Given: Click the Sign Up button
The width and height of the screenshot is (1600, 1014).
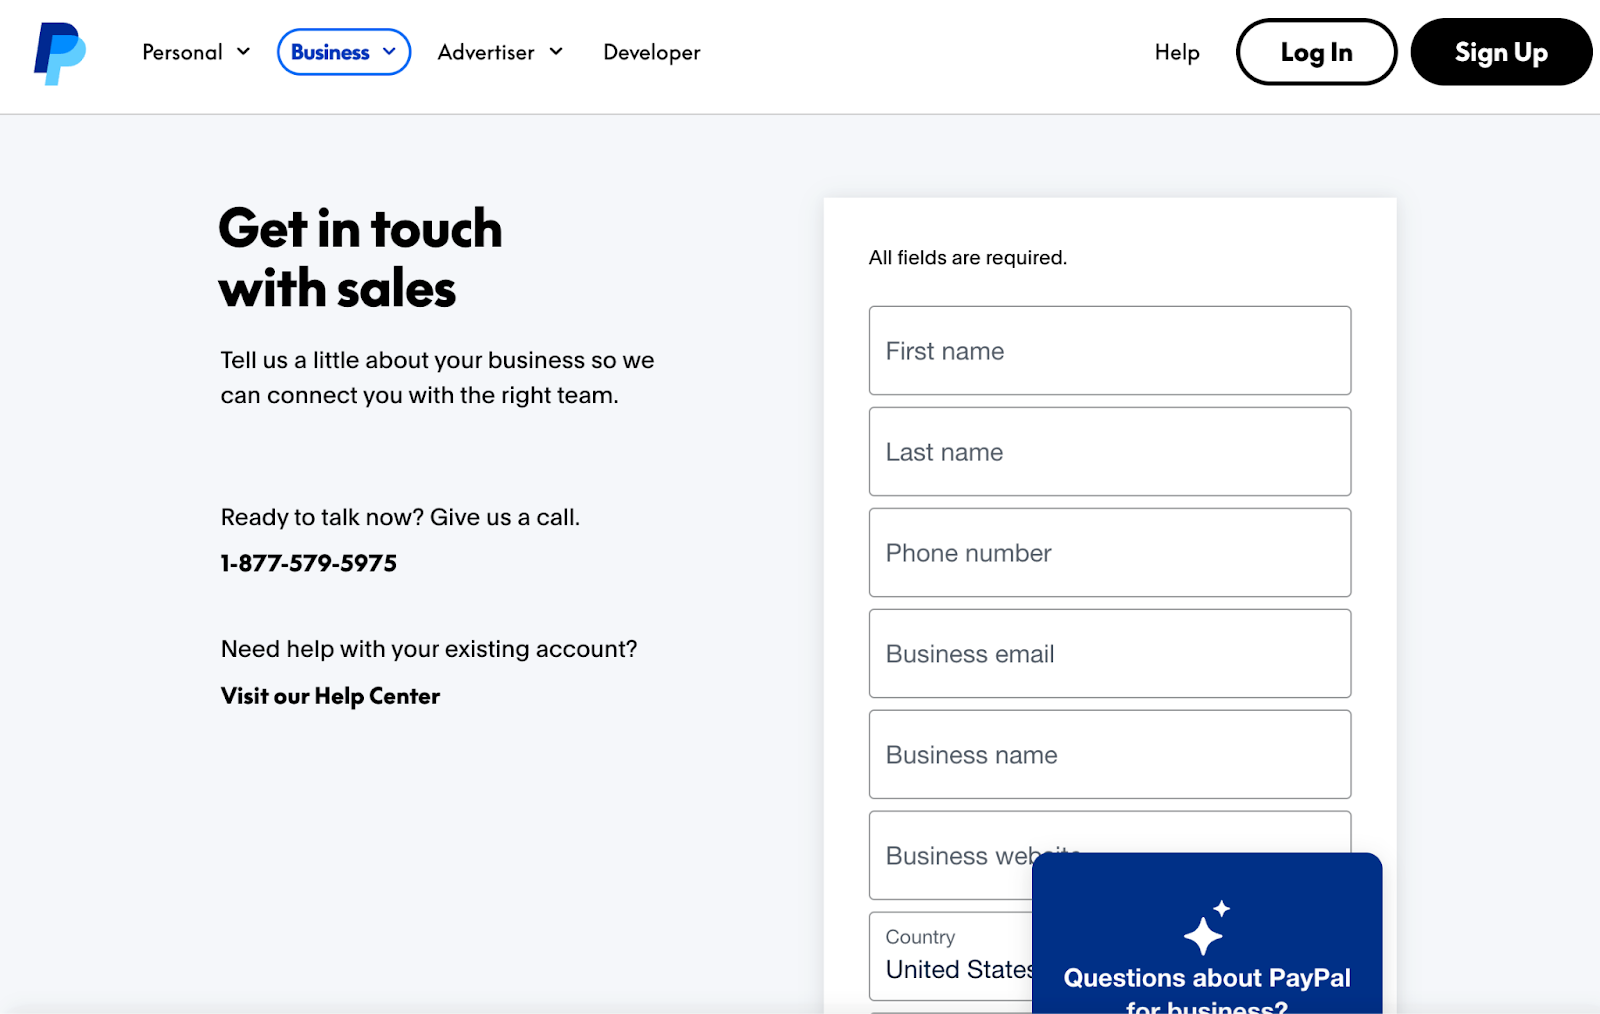Looking at the screenshot, I should (x=1501, y=52).
